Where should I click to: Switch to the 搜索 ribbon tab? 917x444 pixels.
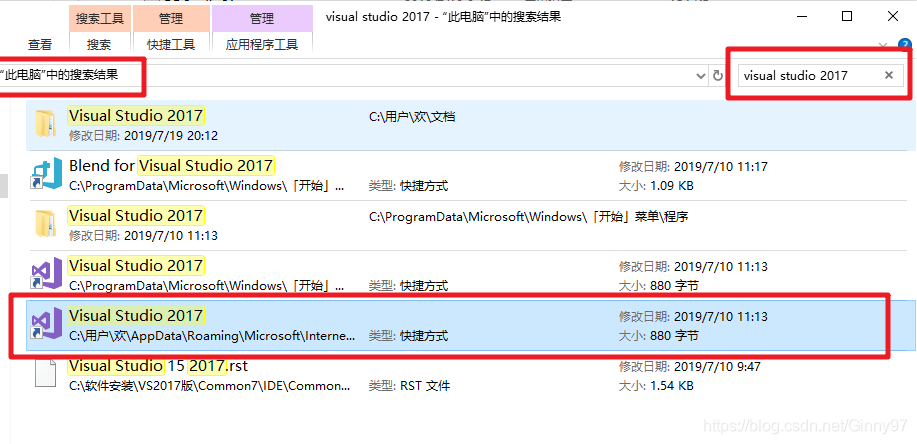pos(99,44)
